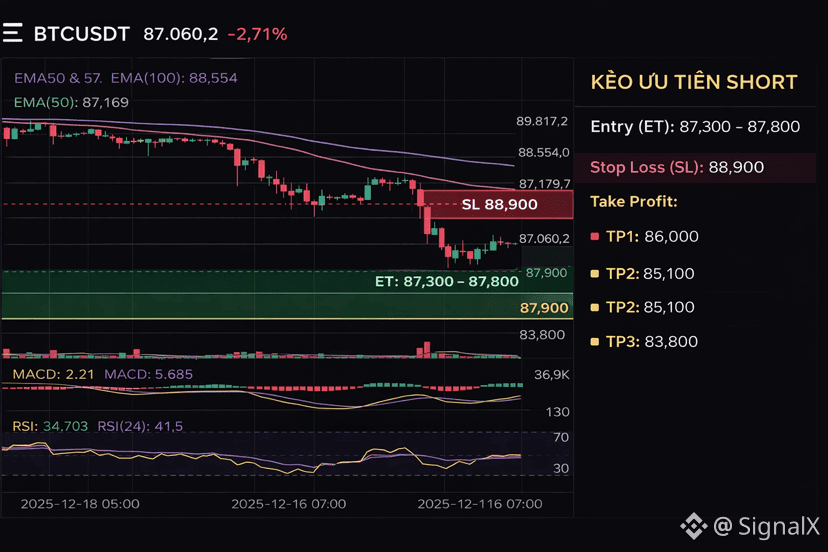Click the Take Profit: heading
The height and width of the screenshot is (552, 828).
click(634, 202)
